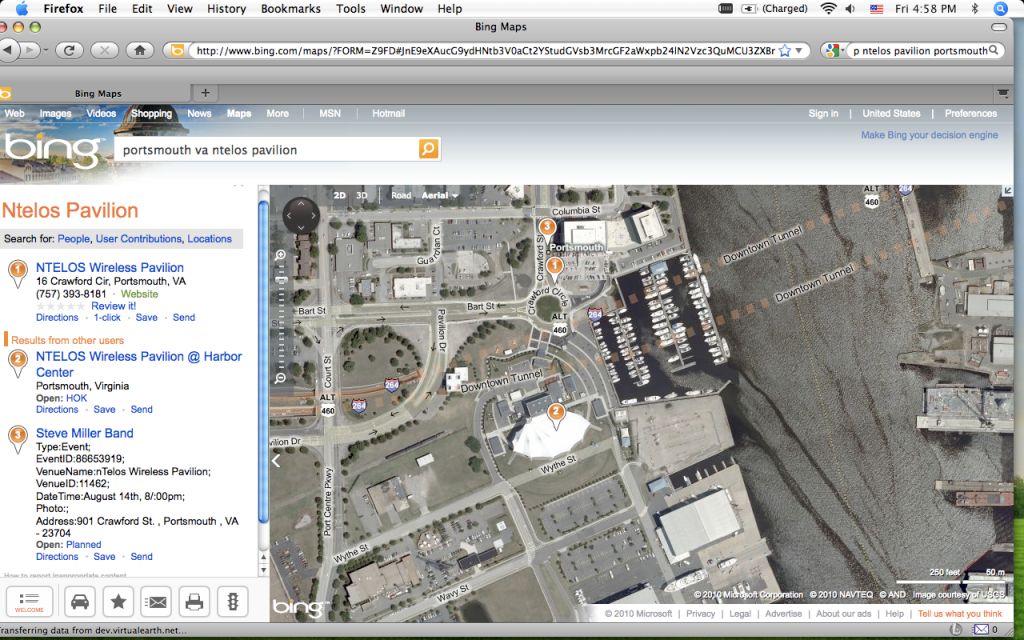This screenshot has height=640, width=1024.
Task: Focus the Firefox Google search box
Action: pyautogui.click(x=920, y=50)
